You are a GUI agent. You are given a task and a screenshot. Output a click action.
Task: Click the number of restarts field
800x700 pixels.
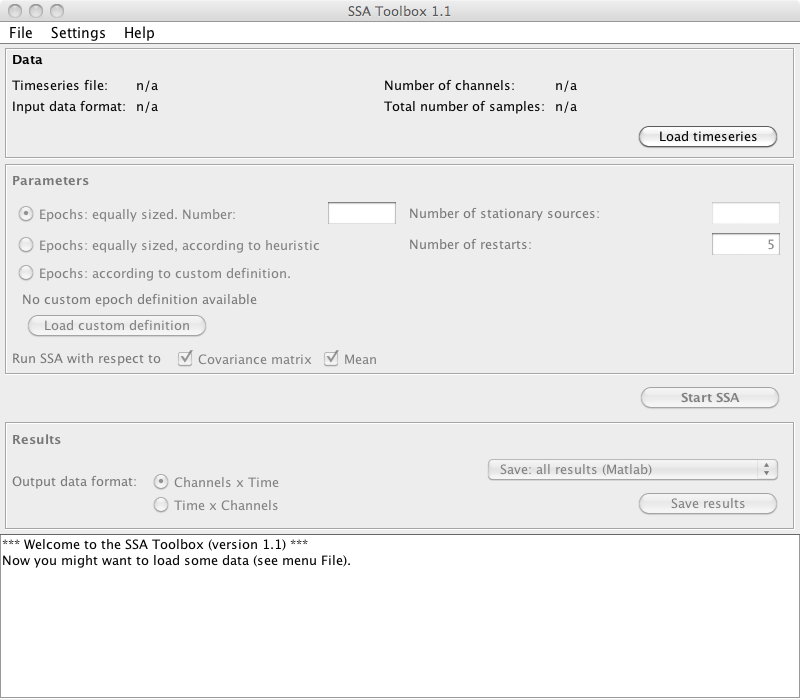pos(745,244)
